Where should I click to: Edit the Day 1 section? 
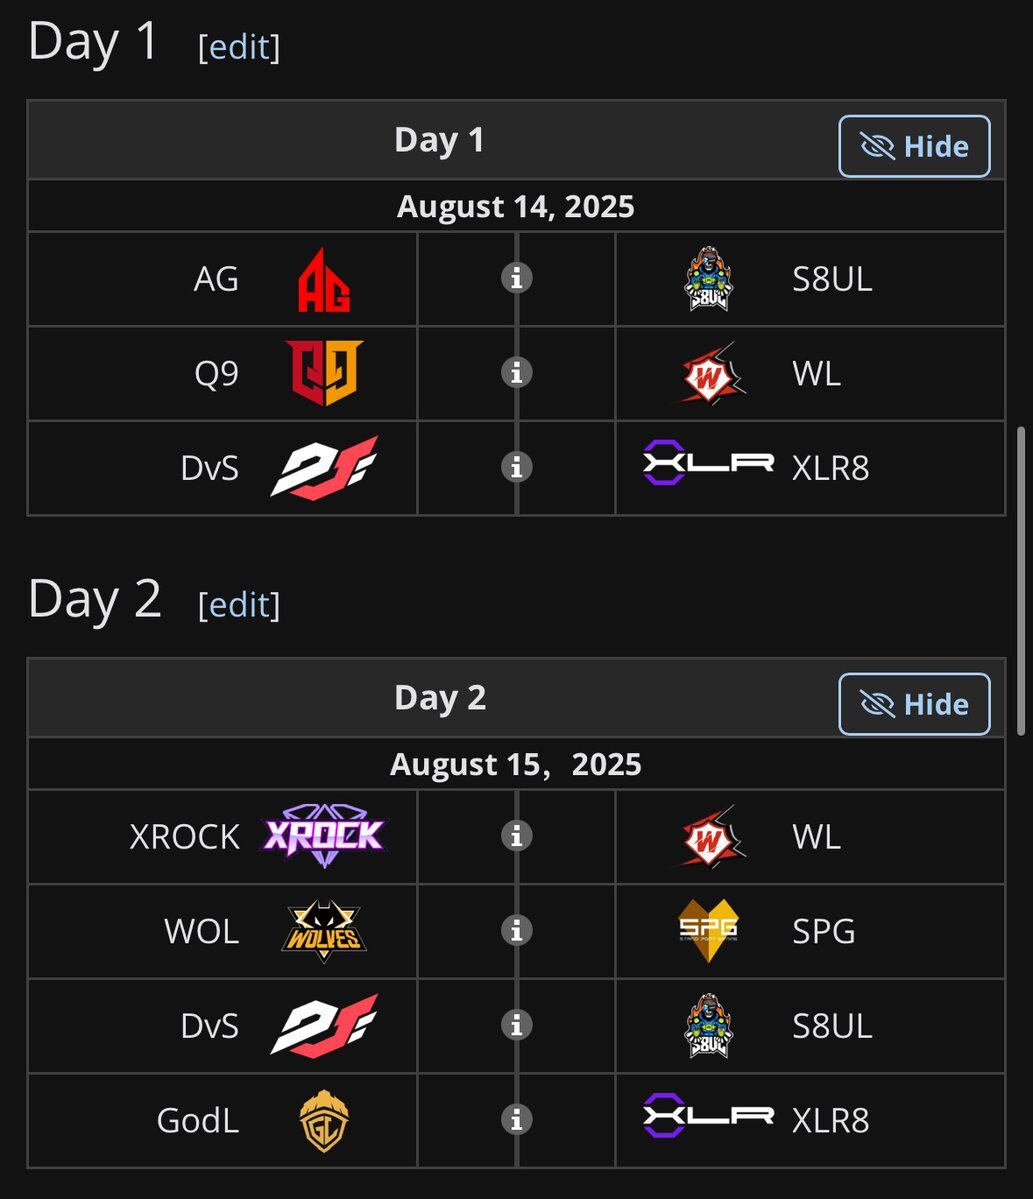click(239, 47)
